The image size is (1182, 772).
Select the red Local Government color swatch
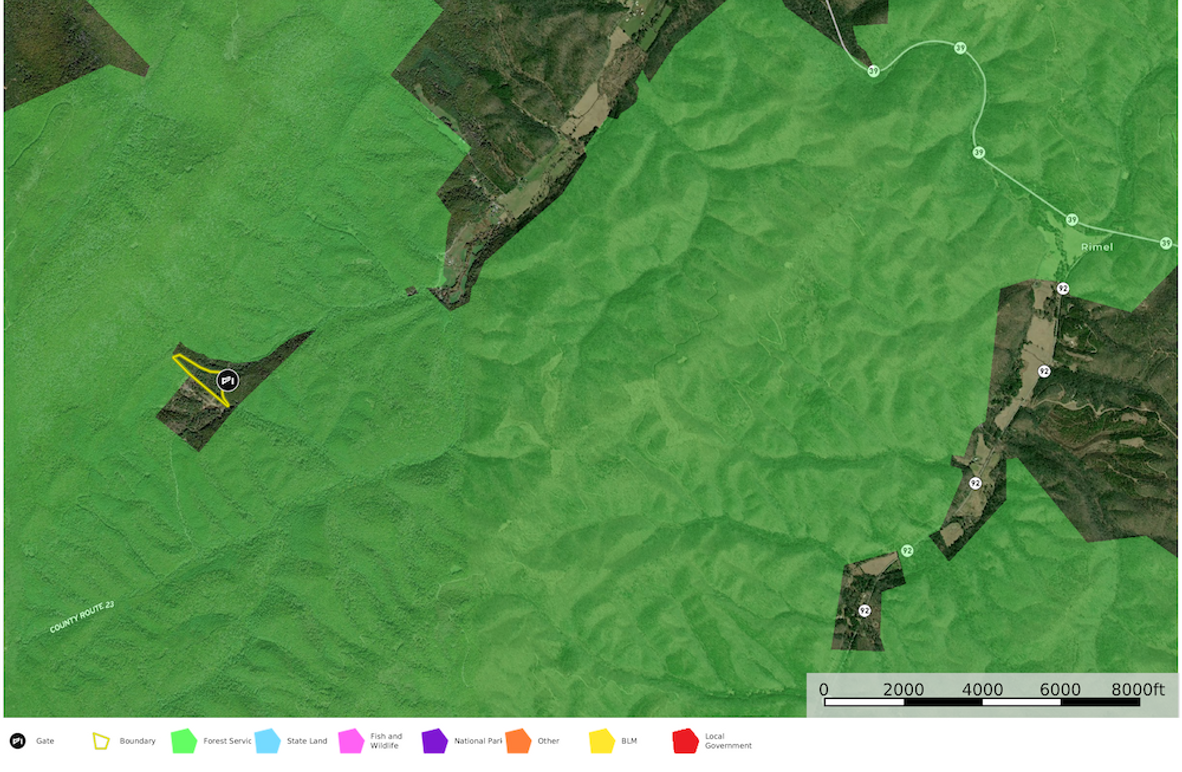point(685,741)
